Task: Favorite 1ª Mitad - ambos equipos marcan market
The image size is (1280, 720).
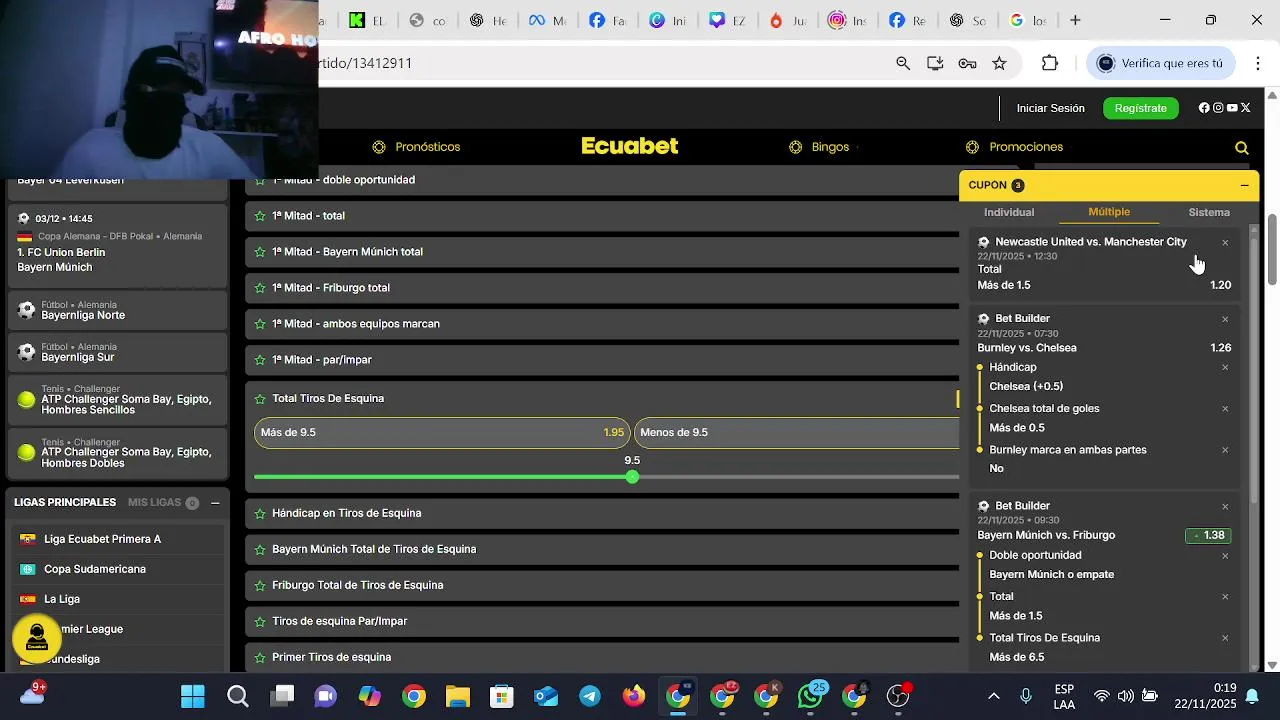Action: pyautogui.click(x=260, y=324)
